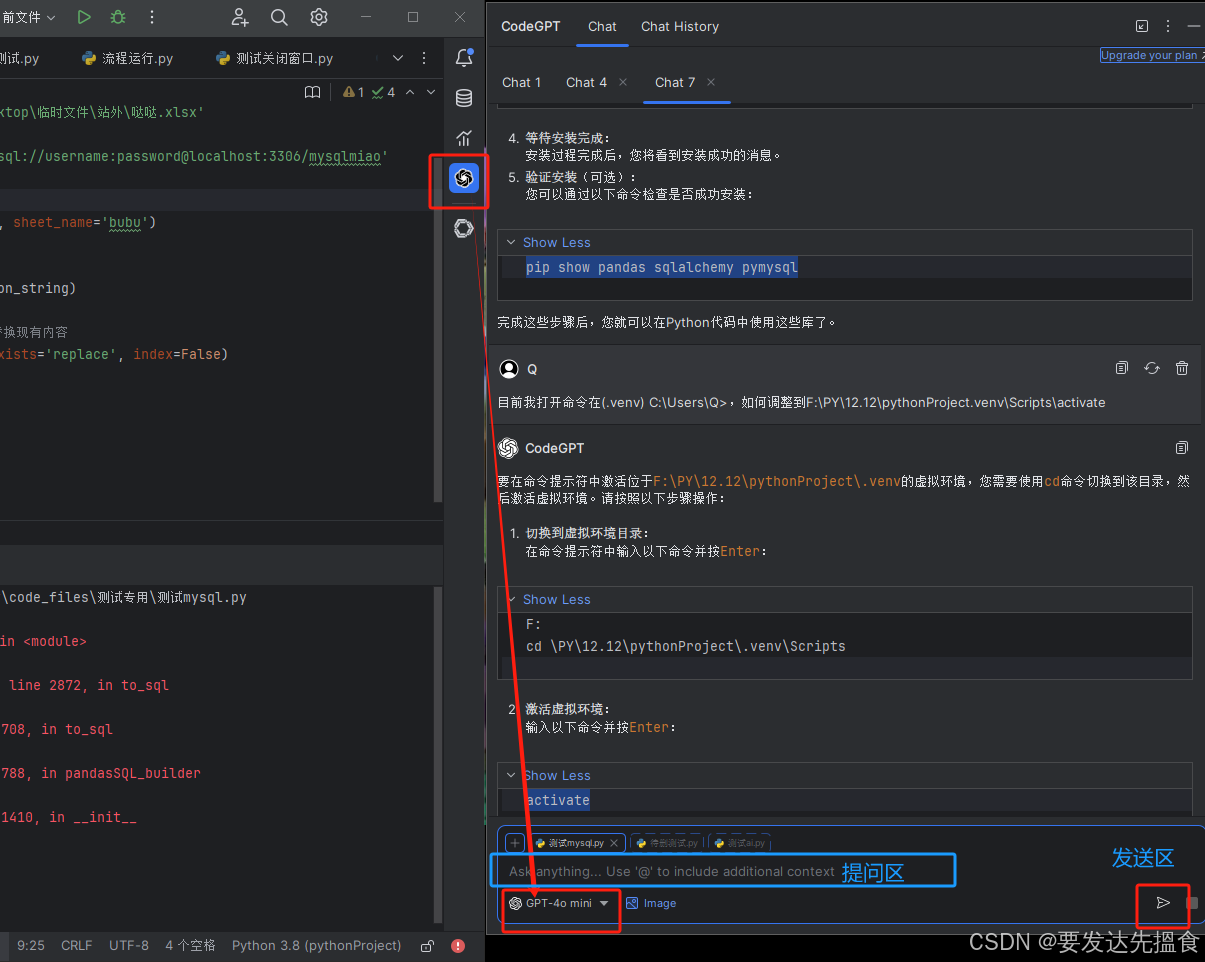Screen dimensions: 1205x962
Task: Open the 测试关闭窗口.py editor tab
Action: [x=275, y=58]
